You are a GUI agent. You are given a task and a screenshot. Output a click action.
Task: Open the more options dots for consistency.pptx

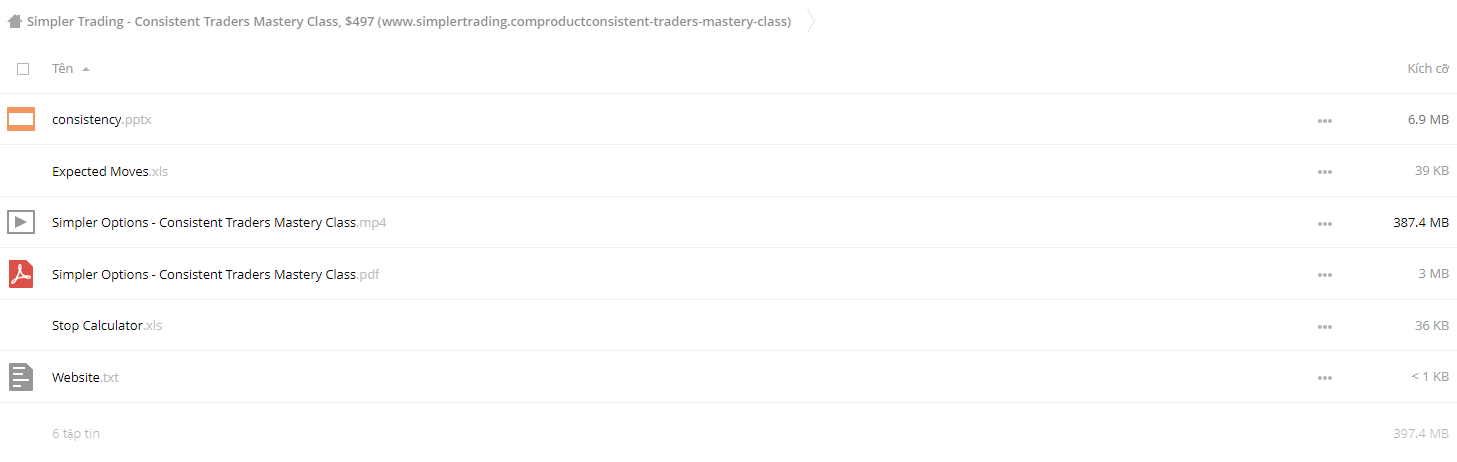1325,121
